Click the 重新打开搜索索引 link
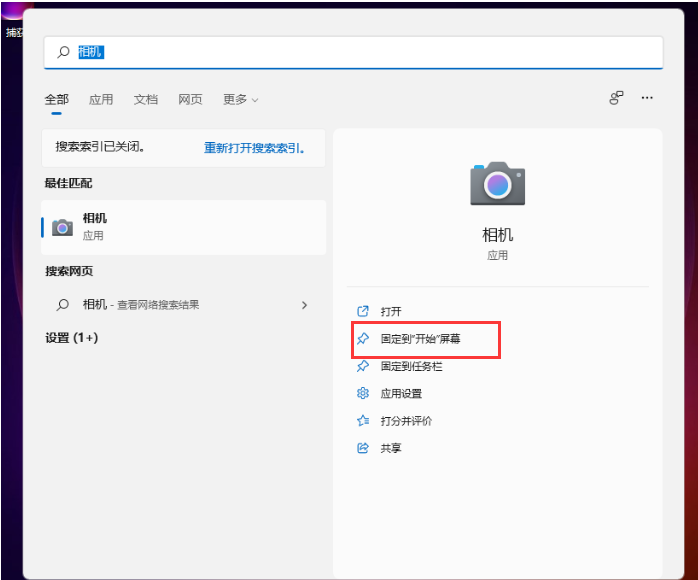698x580 pixels. pos(254,148)
